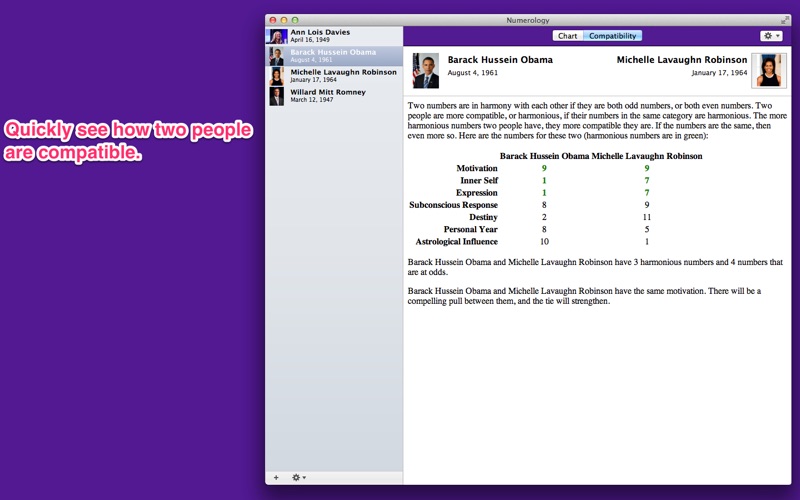The height and width of the screenshot is (500, 800).
Task: Select Ann Lois Davies in the list
Action: (334, 36)
